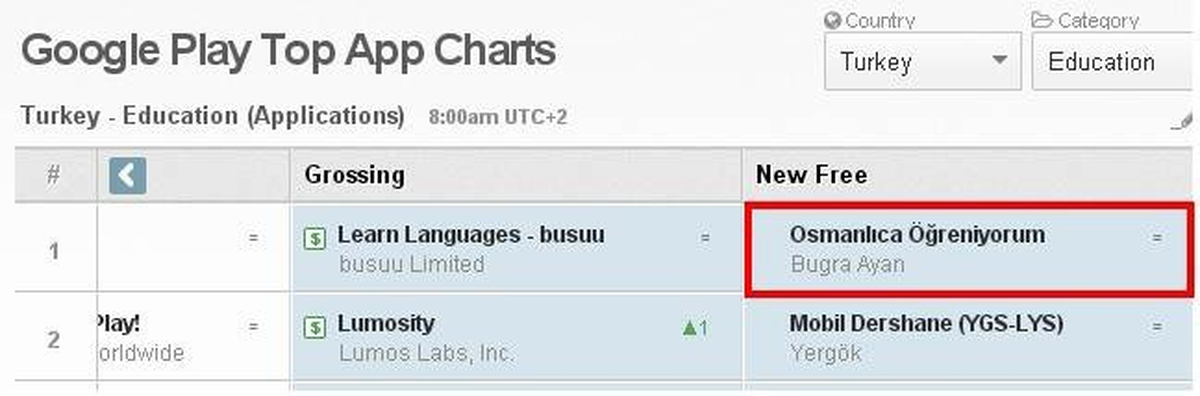This screenshot has width=1200, height=396.
Task: Click the globe icon next to Country
Action: click(x=832, y=20)
